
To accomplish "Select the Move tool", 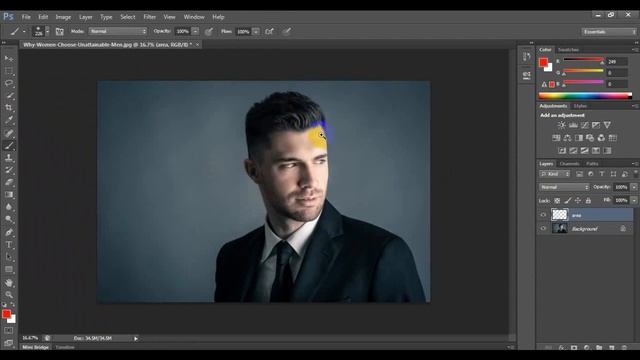I will tap(9, 59).
